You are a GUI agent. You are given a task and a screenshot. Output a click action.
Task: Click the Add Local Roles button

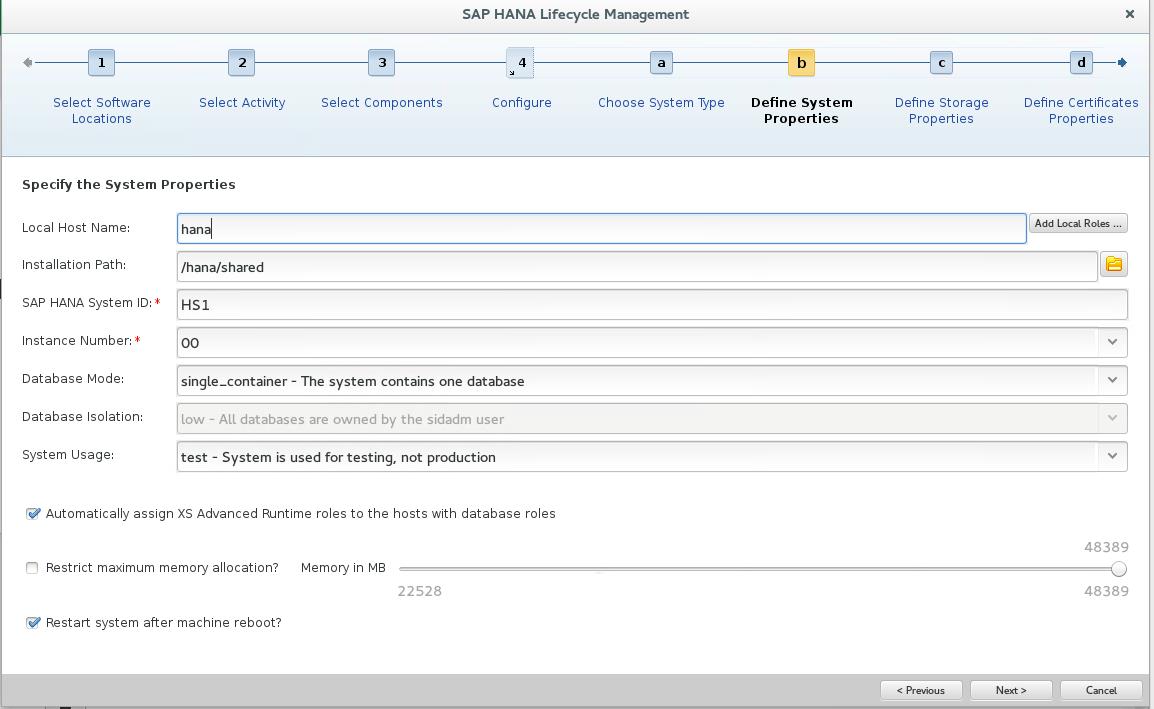[x=1078, y=223]
